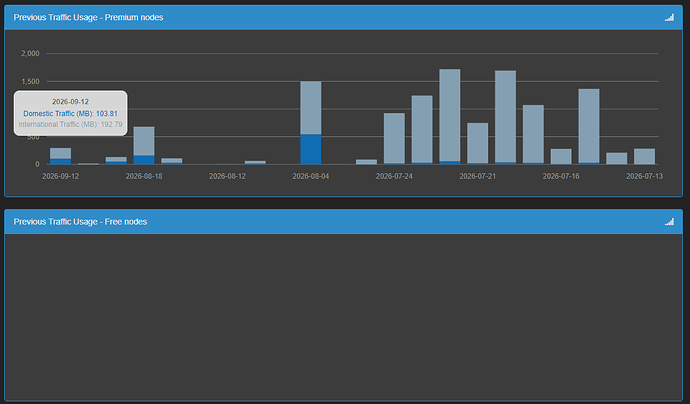Click the bar above 2026-07-16
Image resolution: width=690 pixels, height=404 pixels.
561,156
